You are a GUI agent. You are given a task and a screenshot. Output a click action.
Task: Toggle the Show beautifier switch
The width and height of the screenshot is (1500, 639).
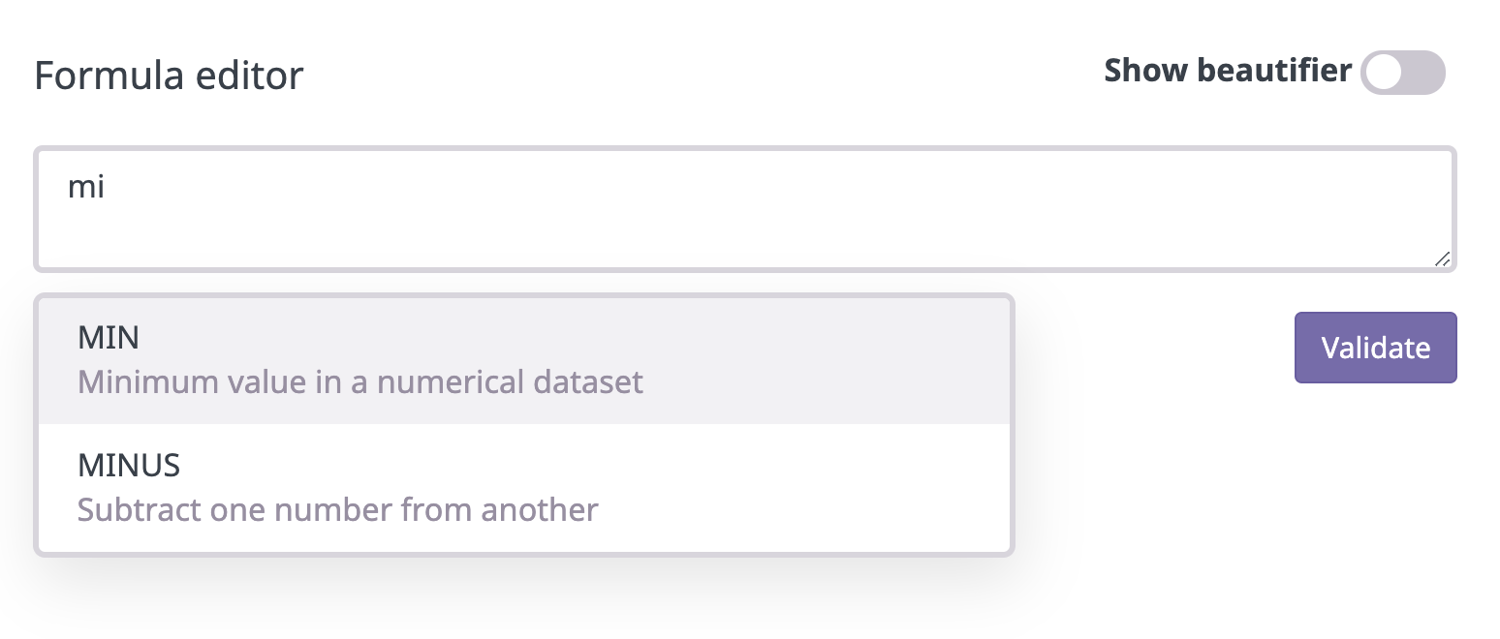point(1403,72)
